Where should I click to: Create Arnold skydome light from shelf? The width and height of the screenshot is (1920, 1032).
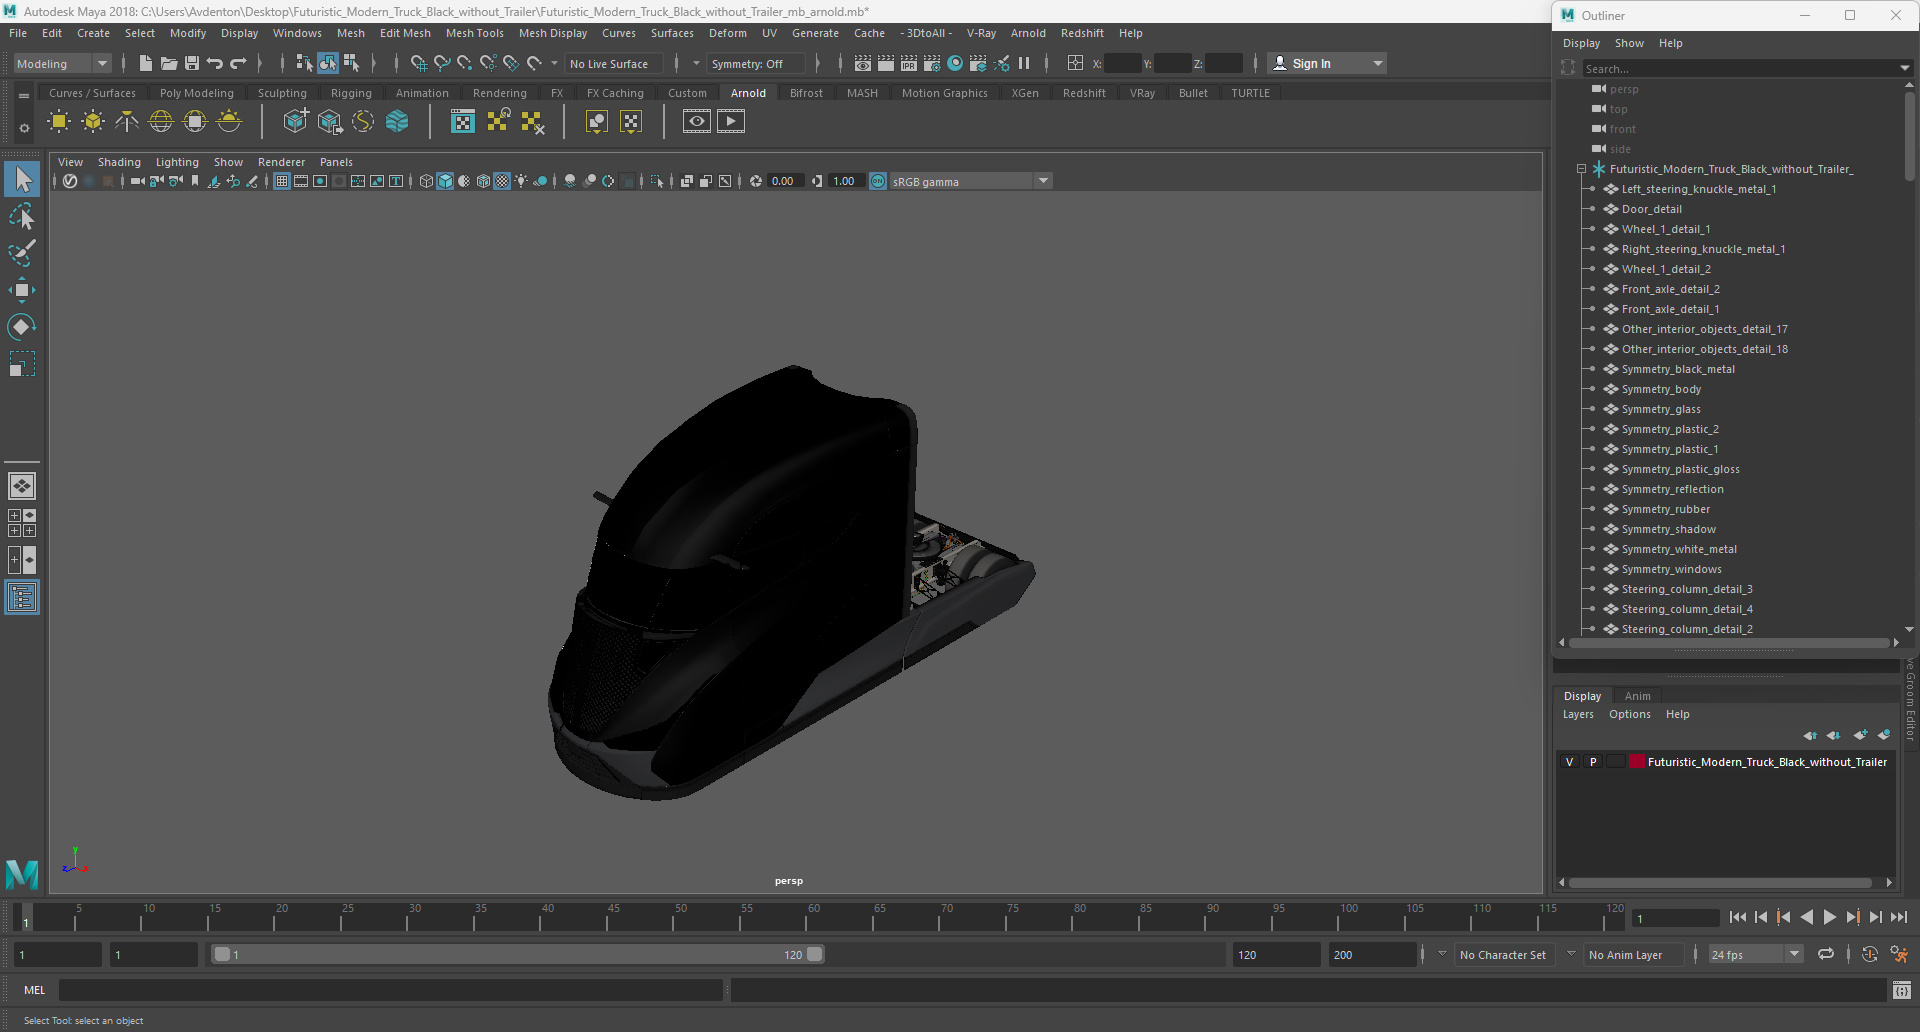(x=161, y=122)
